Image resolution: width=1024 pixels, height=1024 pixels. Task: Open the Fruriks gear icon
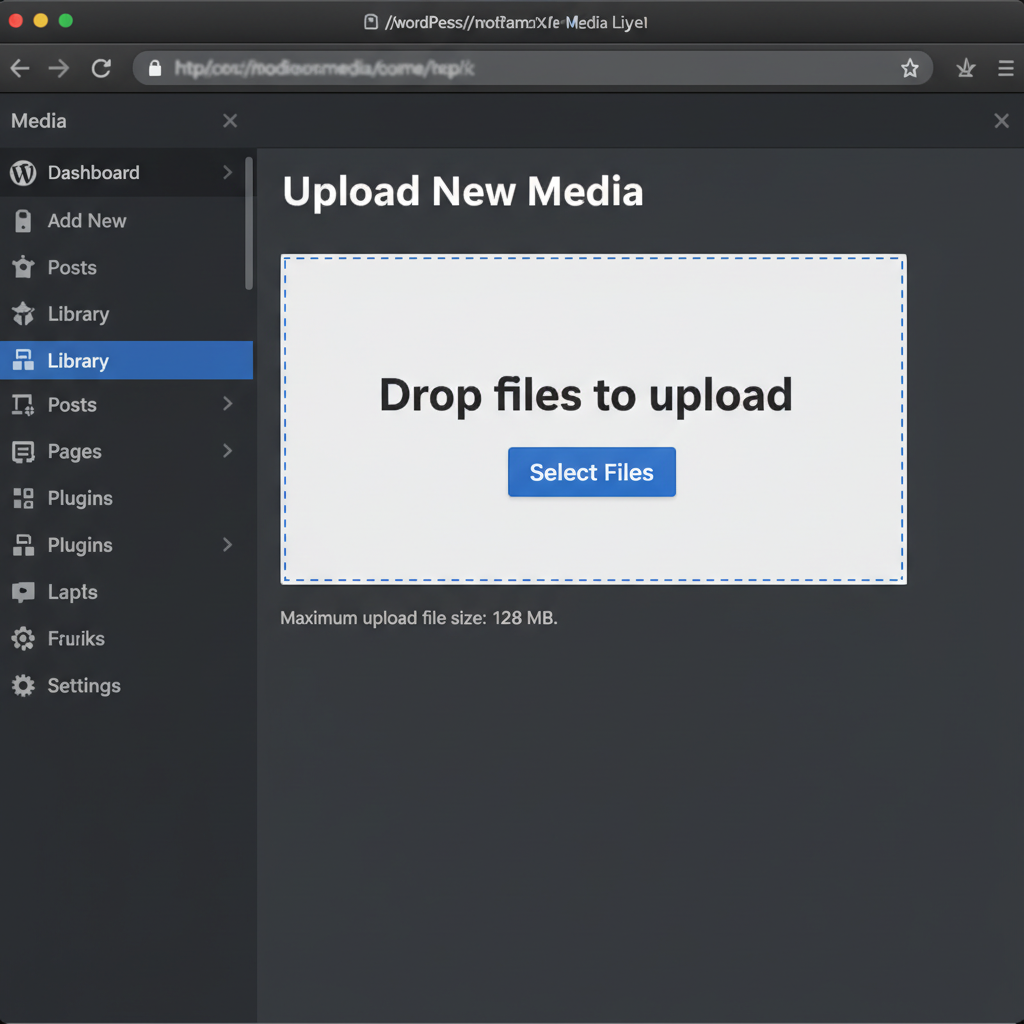coord(22,639)
